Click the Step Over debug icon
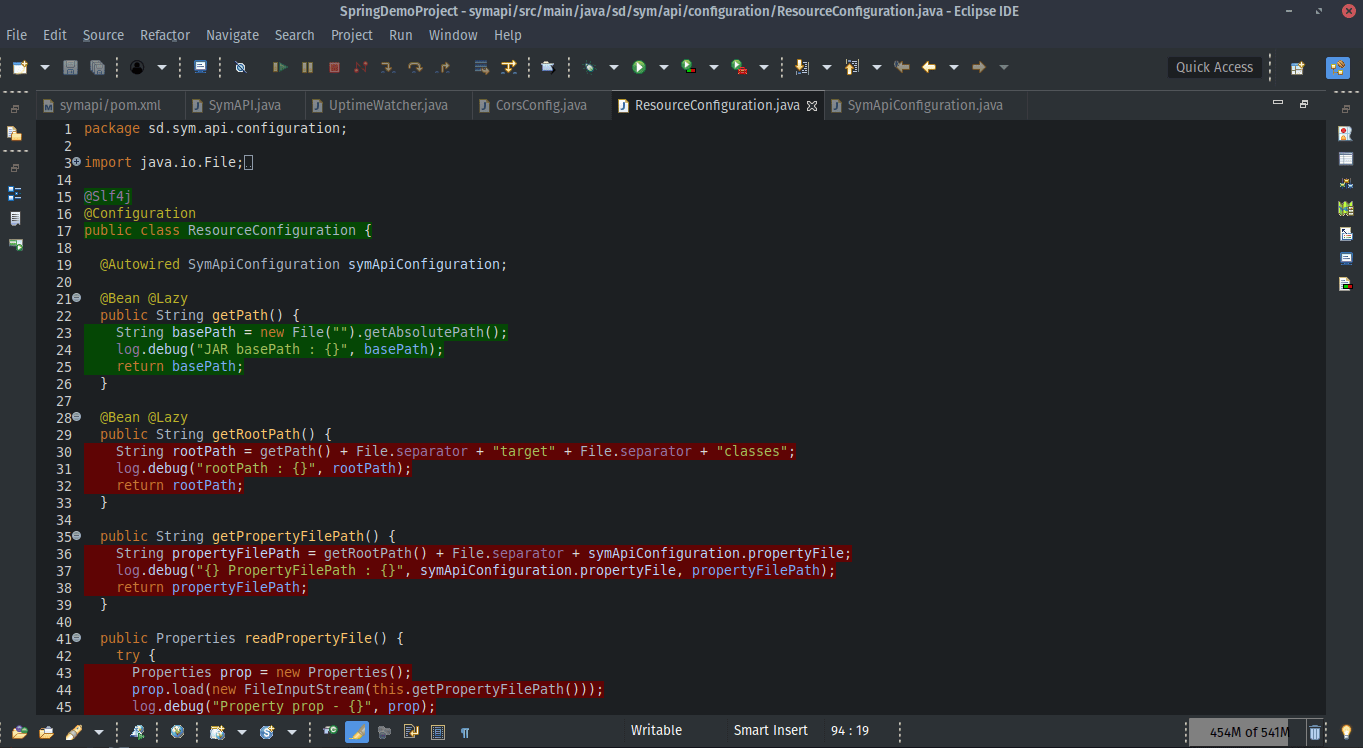Viewport: 1363px width, 748px height. pyautogui.click(x=415, y=67)
